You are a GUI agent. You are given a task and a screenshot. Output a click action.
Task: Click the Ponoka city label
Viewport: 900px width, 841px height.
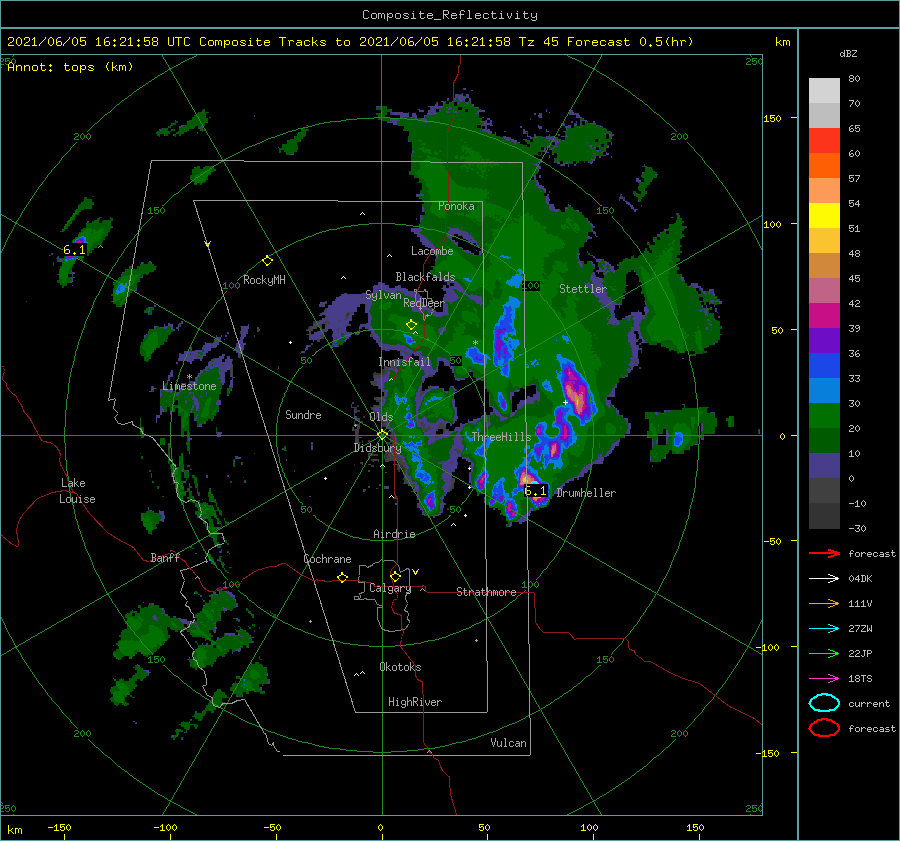click(x=456, y=206)
